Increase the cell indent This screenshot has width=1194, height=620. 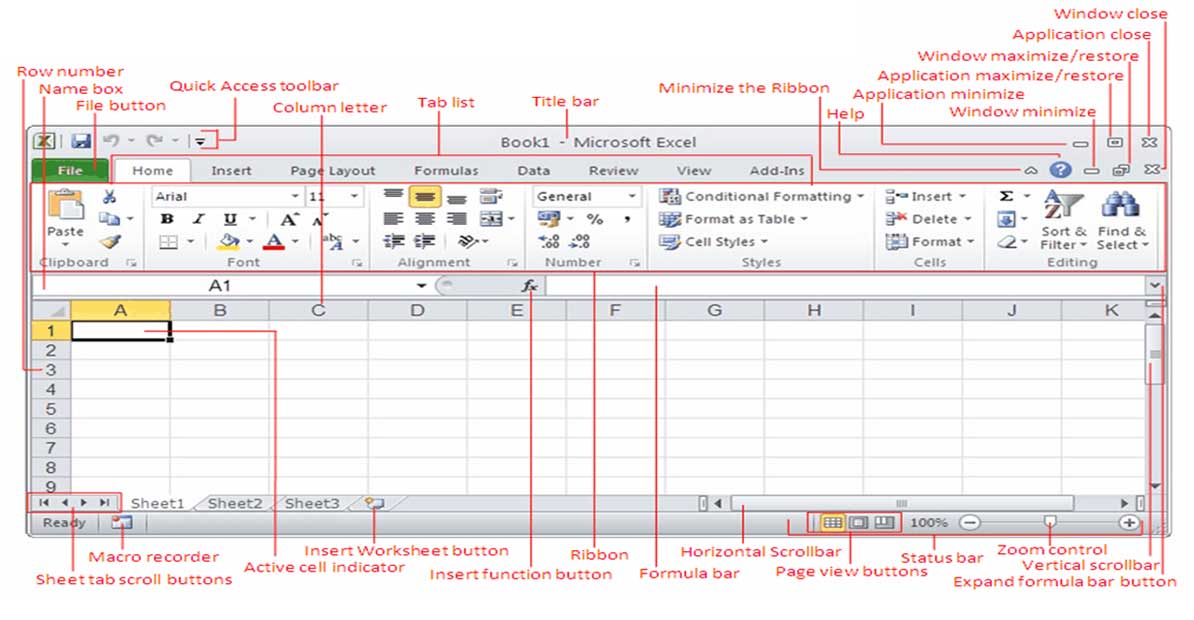coord(424,242)
